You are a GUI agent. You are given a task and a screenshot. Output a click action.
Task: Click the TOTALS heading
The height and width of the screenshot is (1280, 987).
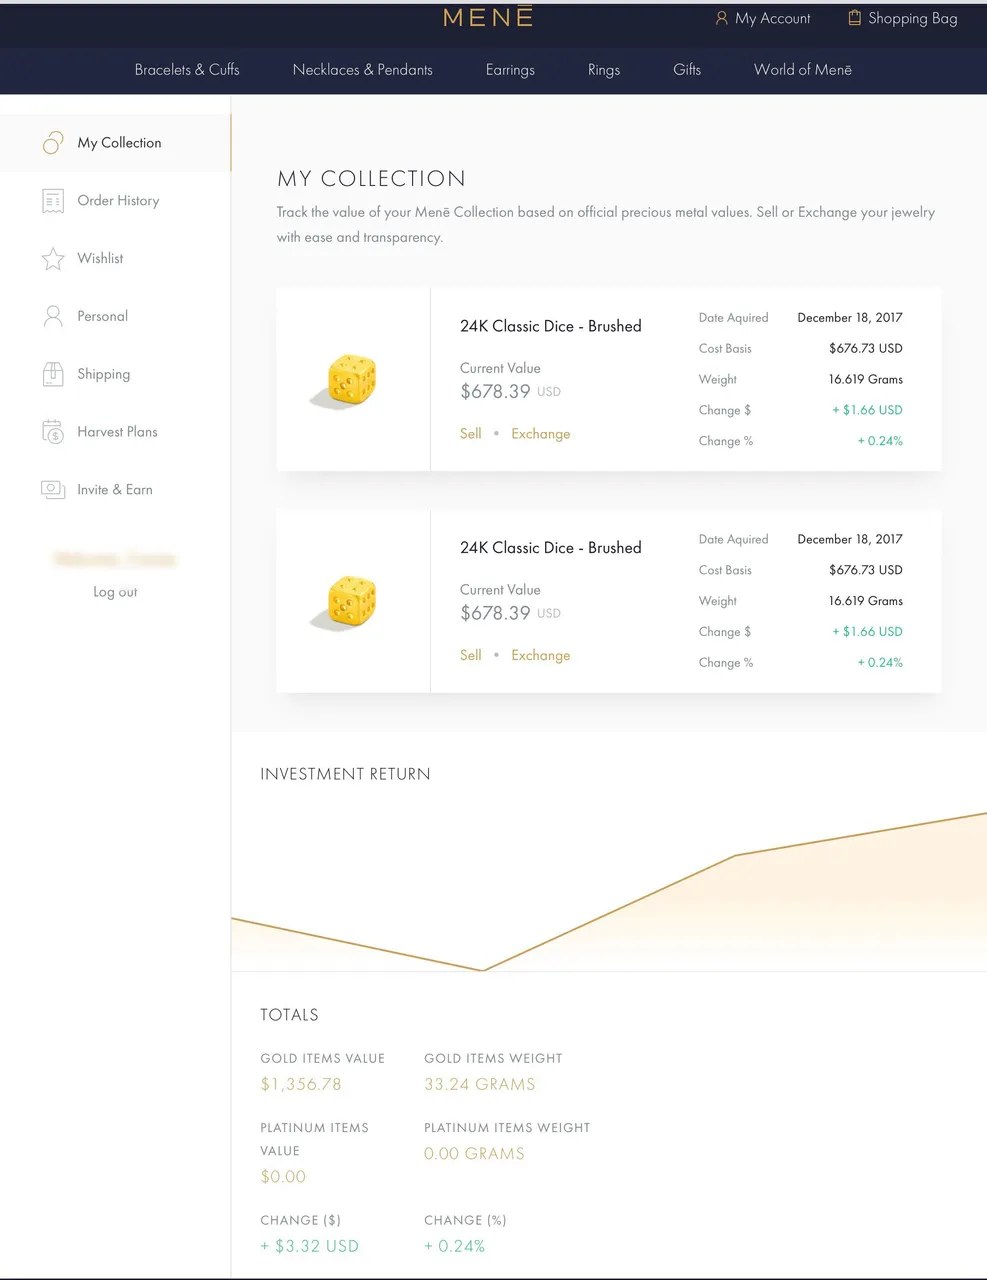point(289,1015)
